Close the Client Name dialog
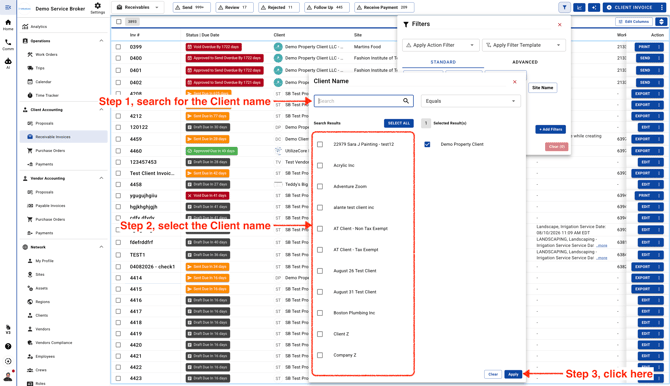The width and height of the screenshot is (670, 386). 514,82
